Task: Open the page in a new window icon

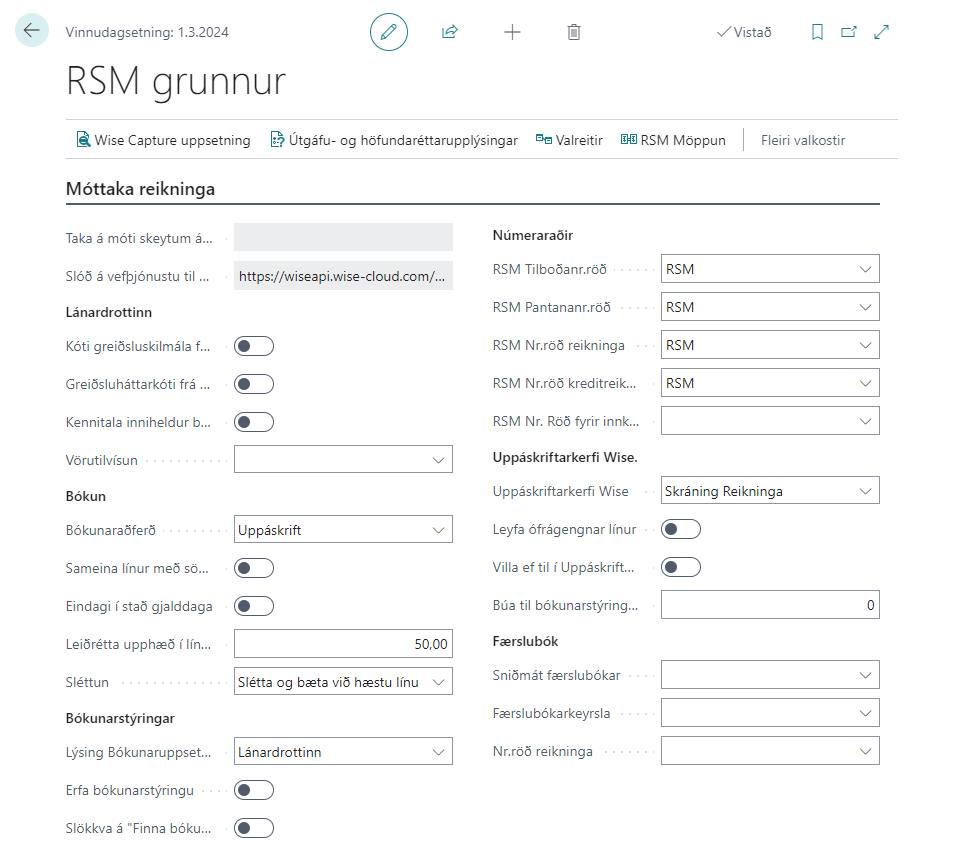Action: pyautogui.click(x=849, y=31)
